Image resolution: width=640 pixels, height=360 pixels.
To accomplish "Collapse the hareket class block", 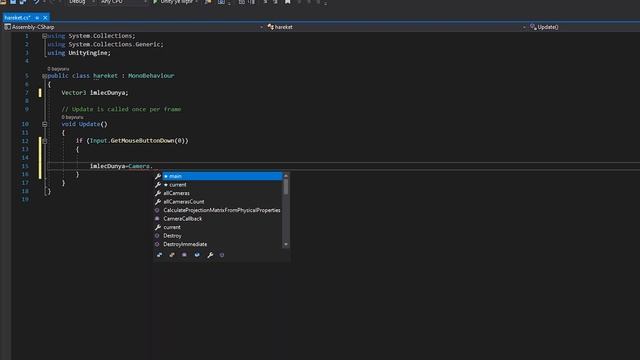I will (44, 76).
